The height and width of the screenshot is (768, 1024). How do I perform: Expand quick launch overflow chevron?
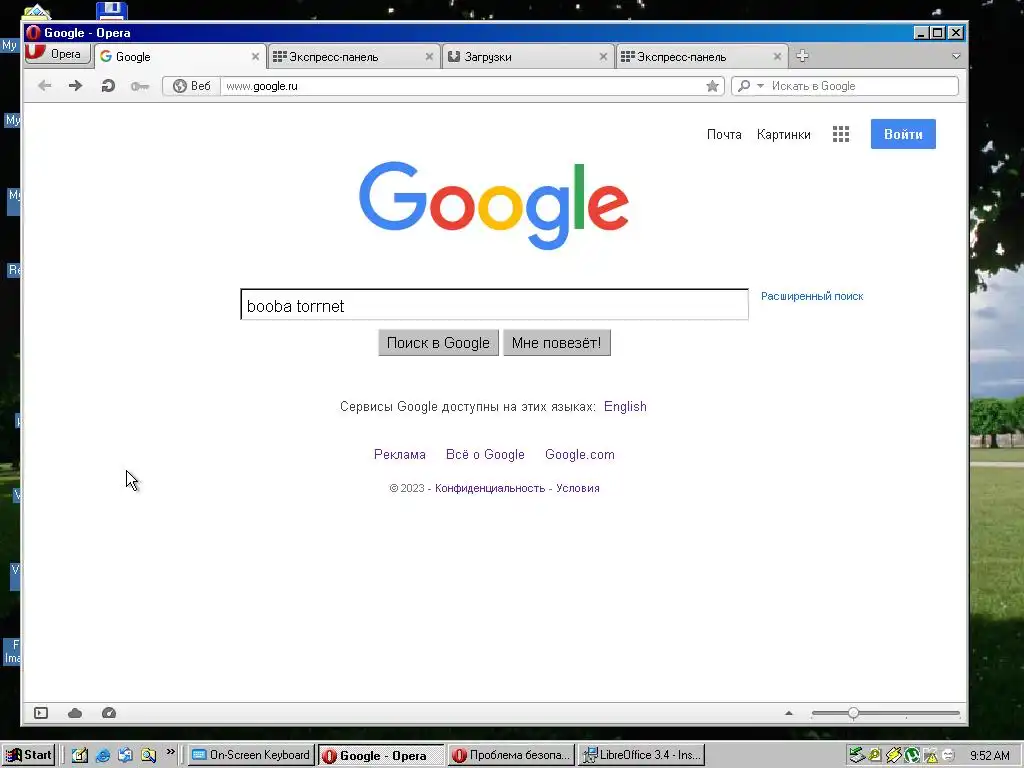tap(170, 752)
